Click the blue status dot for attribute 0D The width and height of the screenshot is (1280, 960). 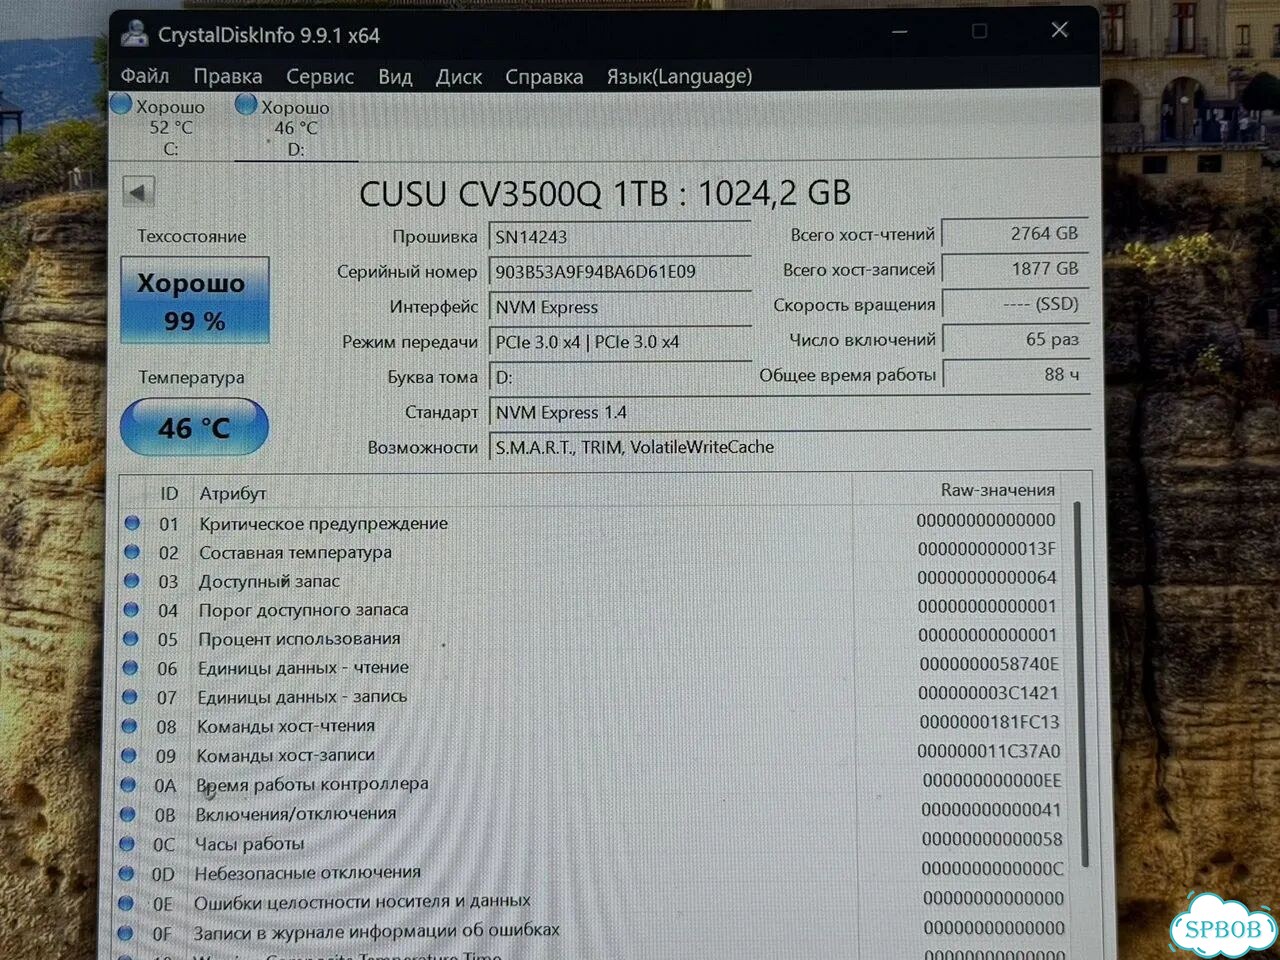126,873
